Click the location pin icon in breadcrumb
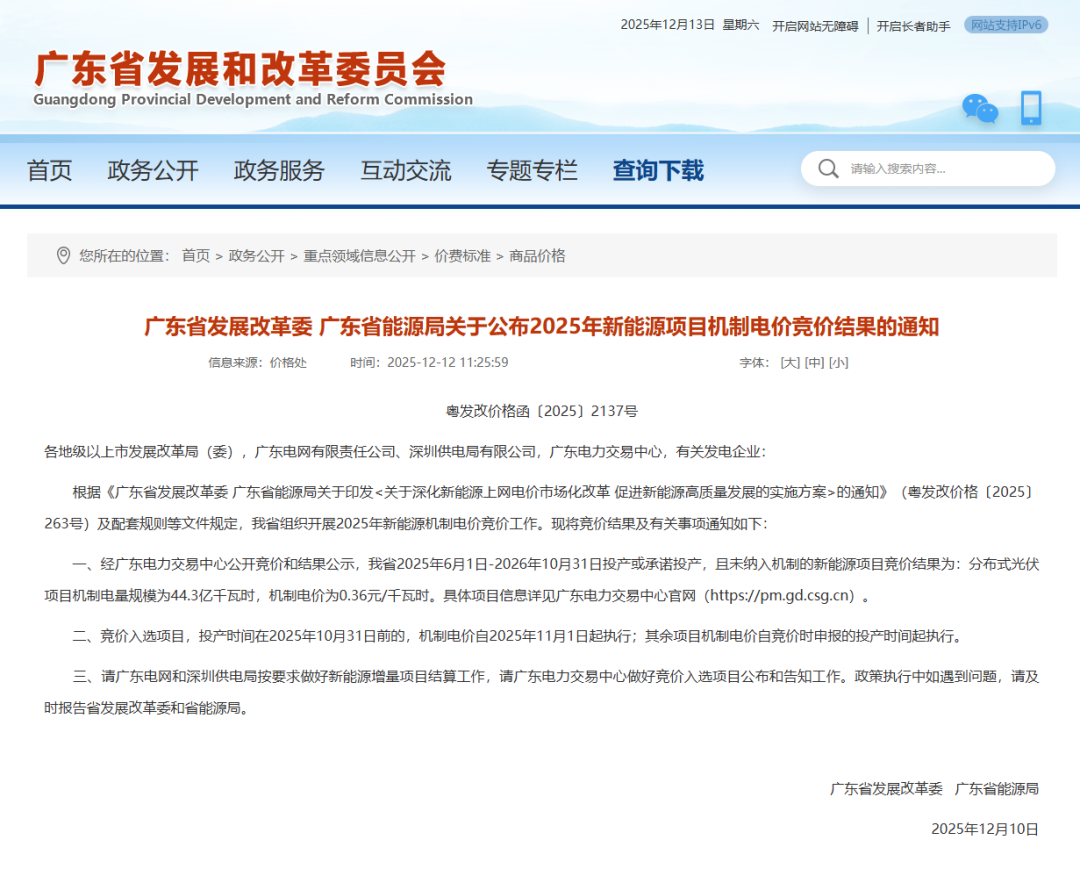 tap(63, 256)
